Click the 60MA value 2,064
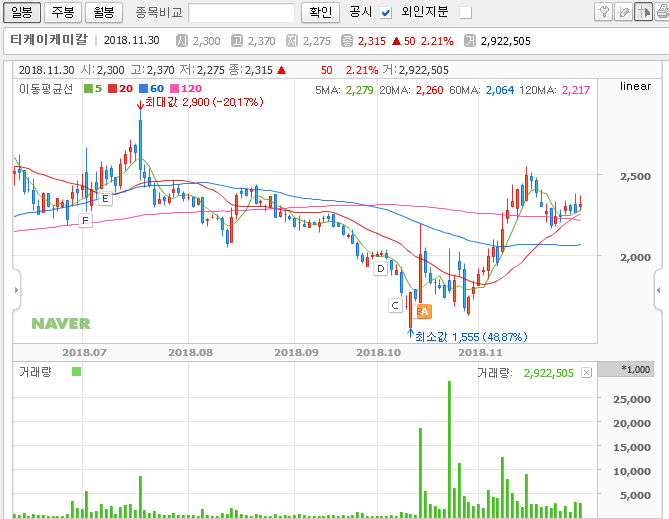 (x=500, y=90)
